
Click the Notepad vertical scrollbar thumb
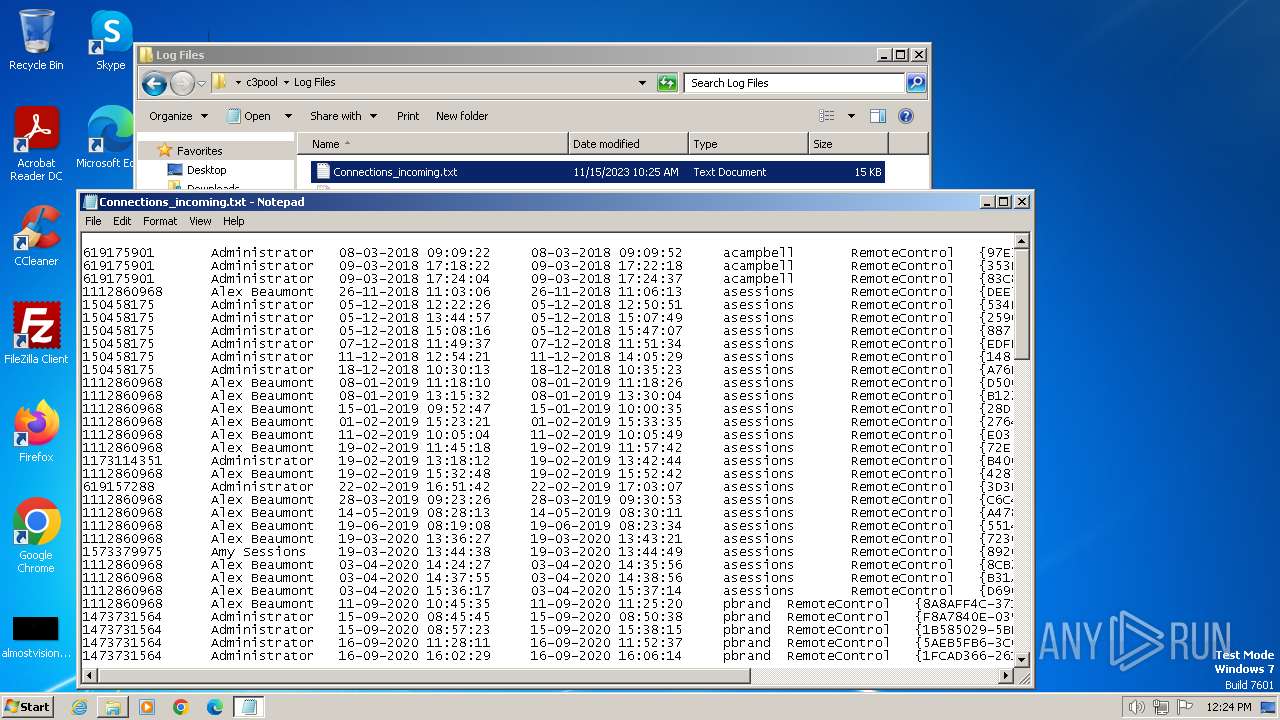tap(1021, 304)
